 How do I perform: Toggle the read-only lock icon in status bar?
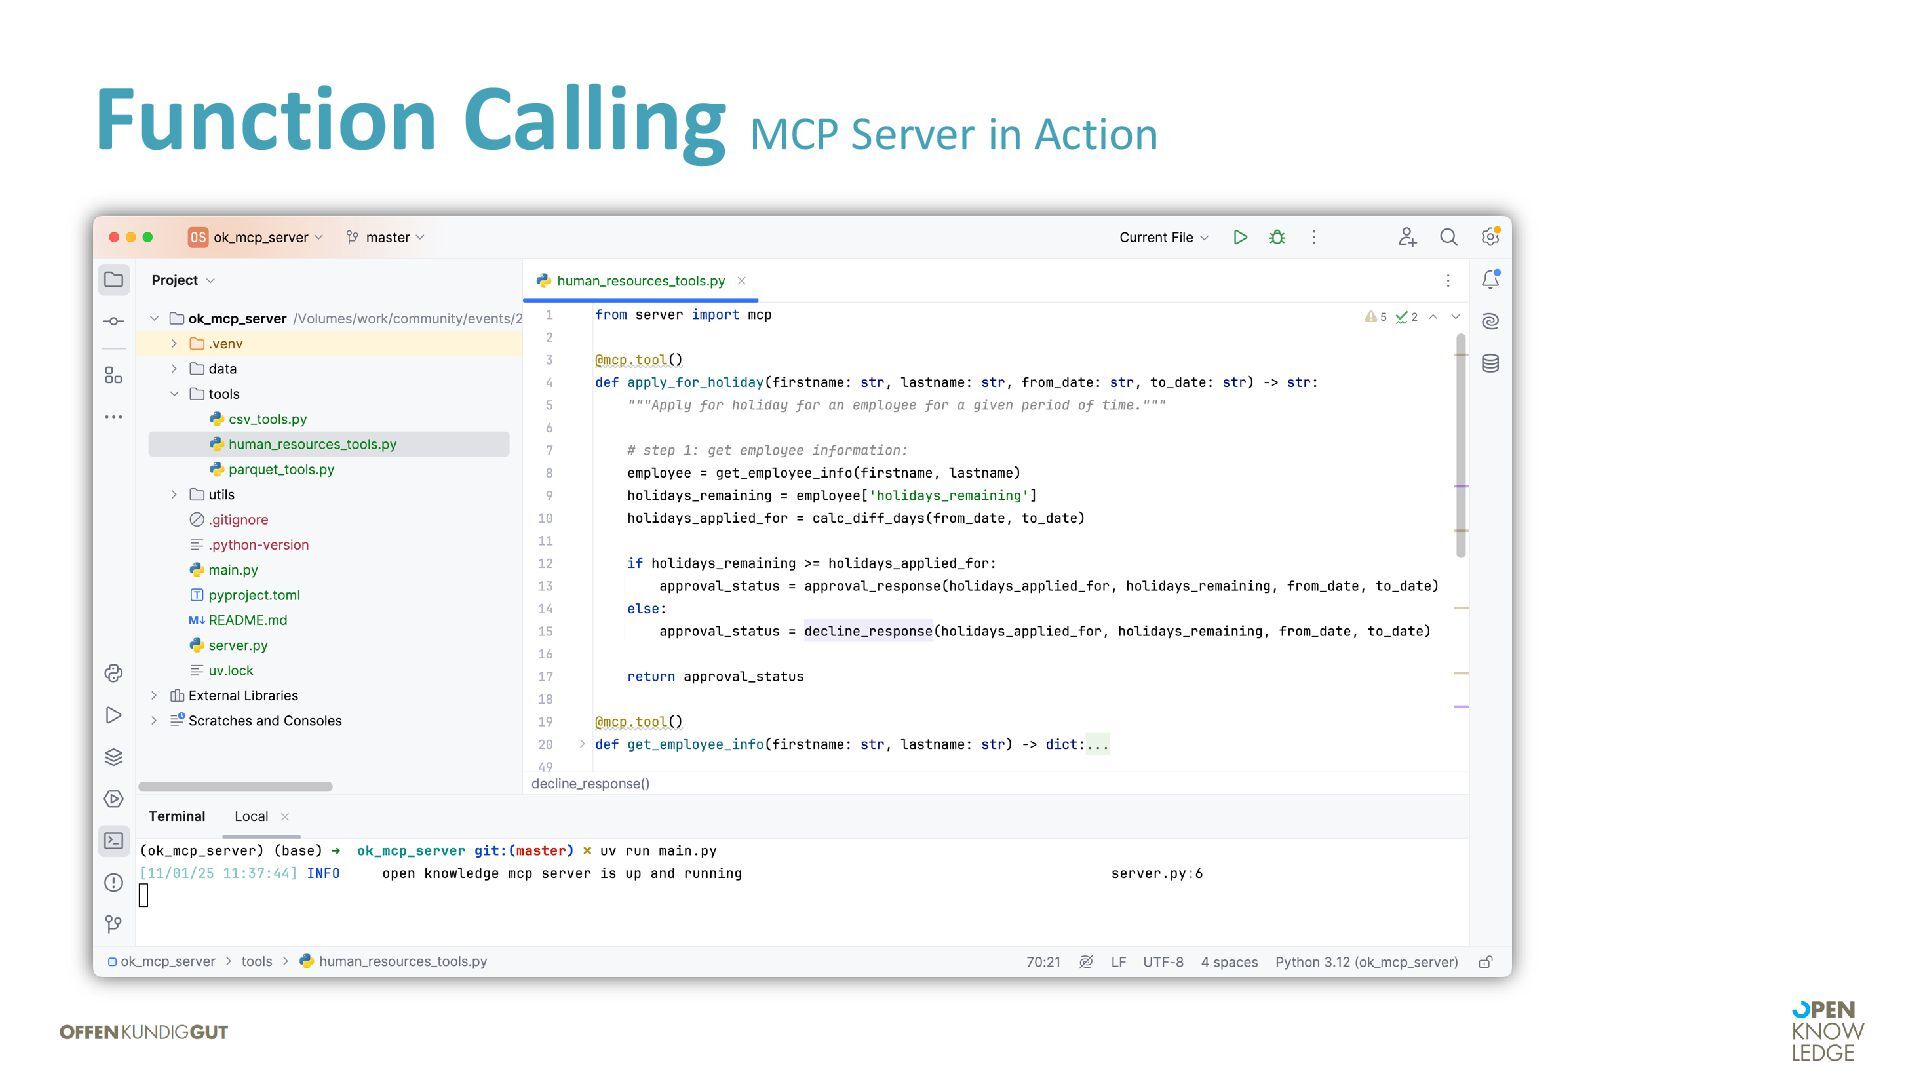click(x=1486, y=962)
